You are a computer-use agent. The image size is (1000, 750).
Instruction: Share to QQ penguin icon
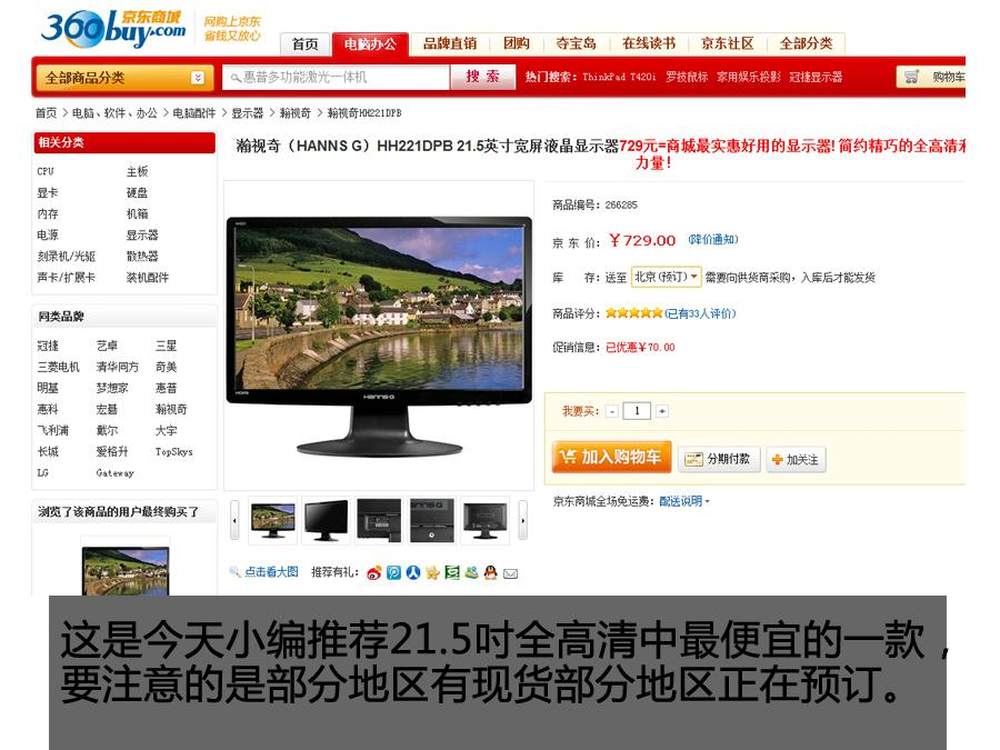click(x=490, y=573)
